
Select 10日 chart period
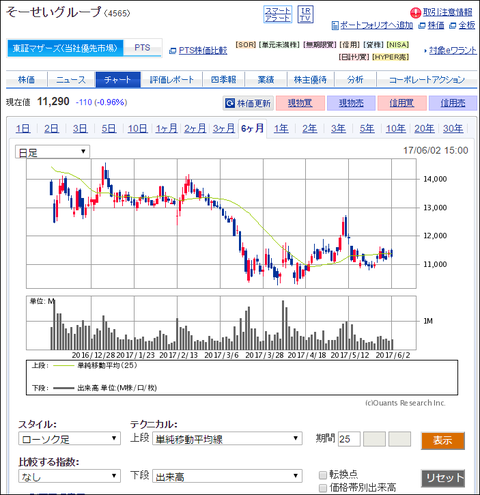(137, 129)
